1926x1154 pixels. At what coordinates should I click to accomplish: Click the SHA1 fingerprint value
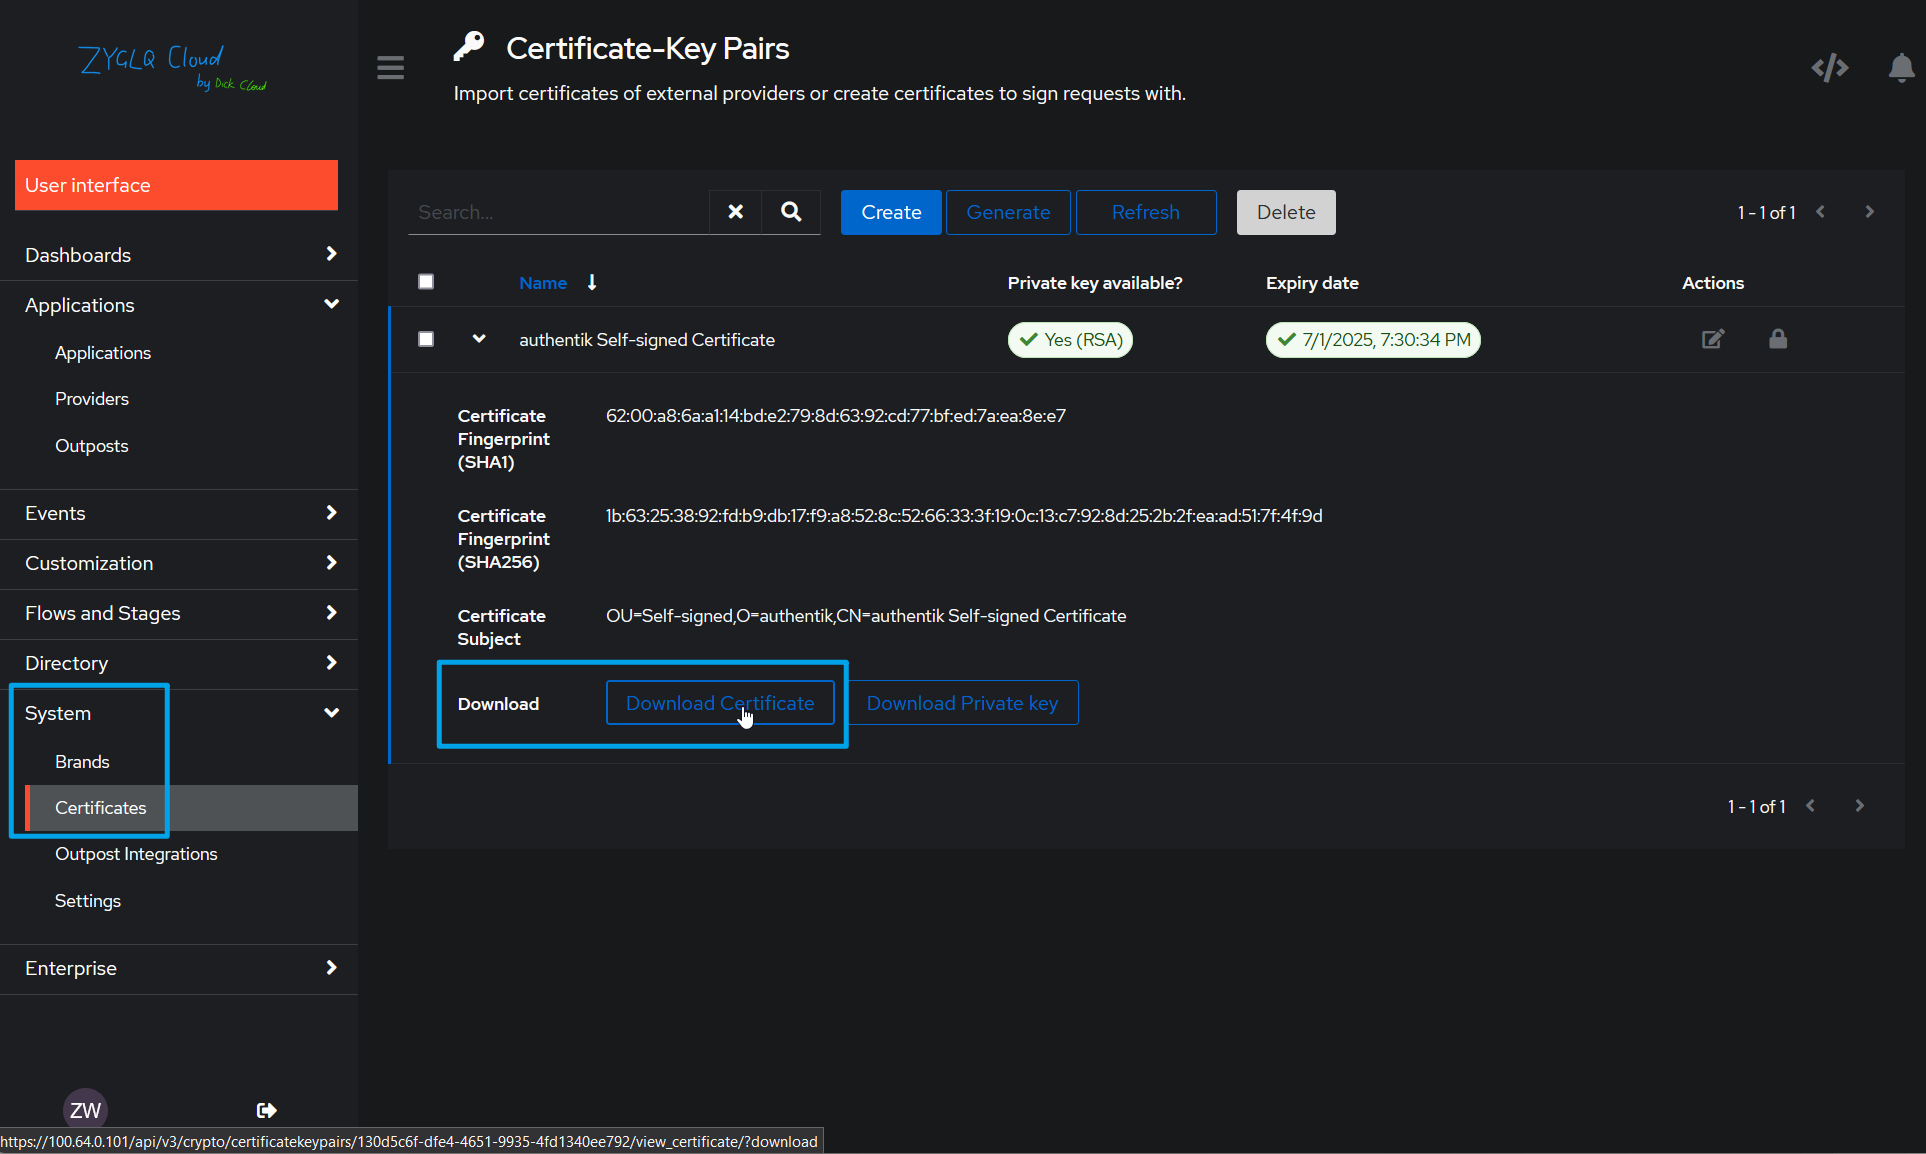click(836, 416)
